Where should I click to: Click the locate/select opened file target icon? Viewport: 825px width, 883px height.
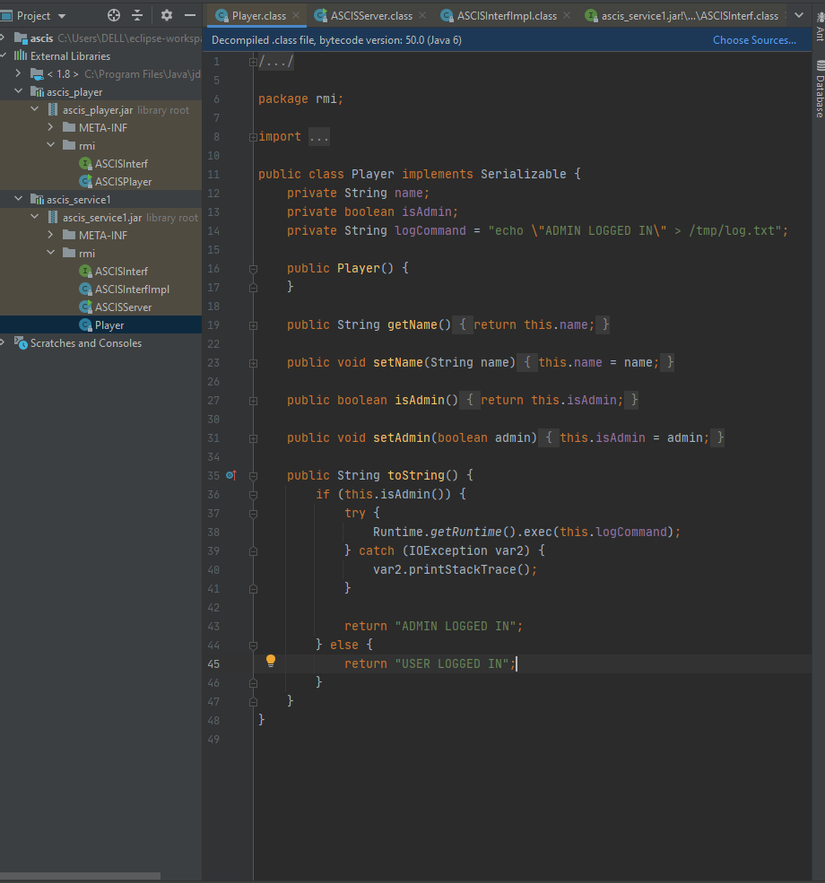[x=113, y=16]
